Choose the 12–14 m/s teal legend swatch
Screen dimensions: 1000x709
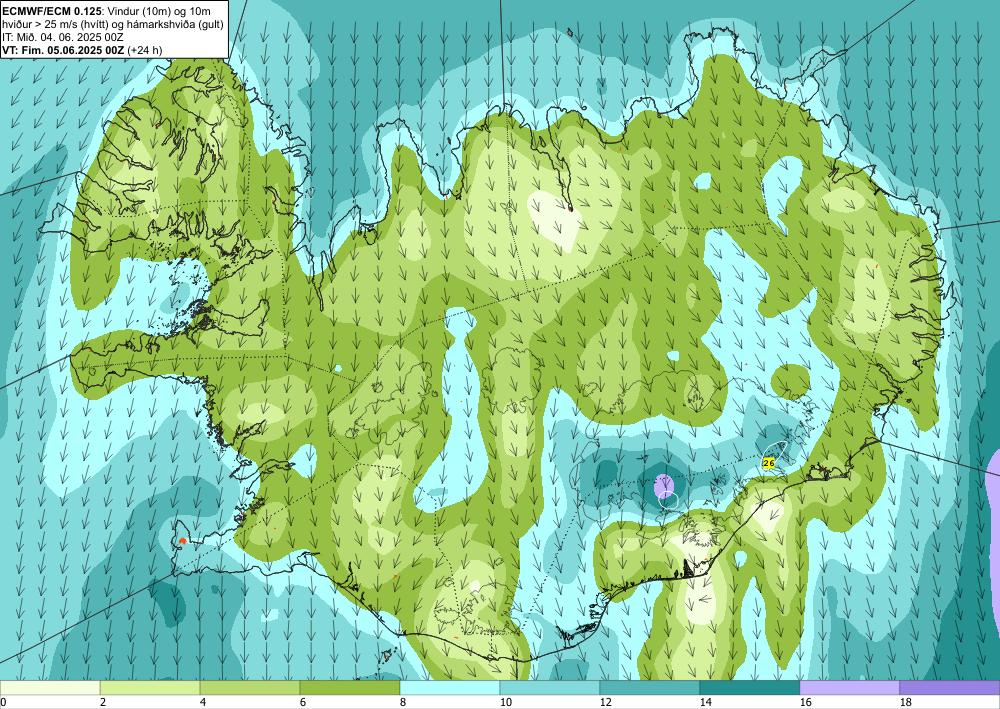pos(650,687)
